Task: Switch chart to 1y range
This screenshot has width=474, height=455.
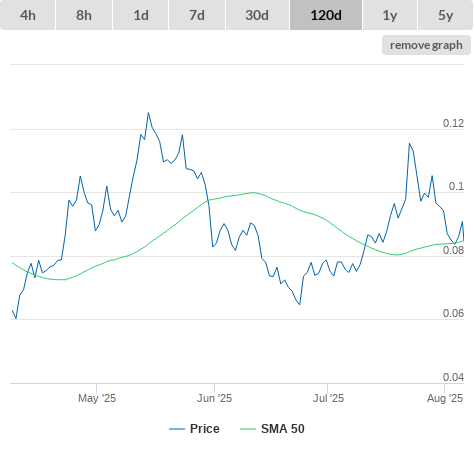Action: 390,15
